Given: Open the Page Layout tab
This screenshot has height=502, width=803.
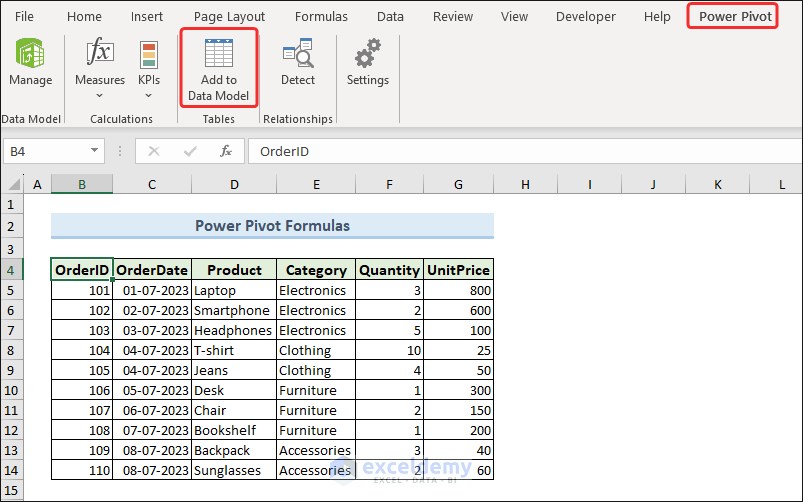Looking at the screenshot, I should [229, 17].
